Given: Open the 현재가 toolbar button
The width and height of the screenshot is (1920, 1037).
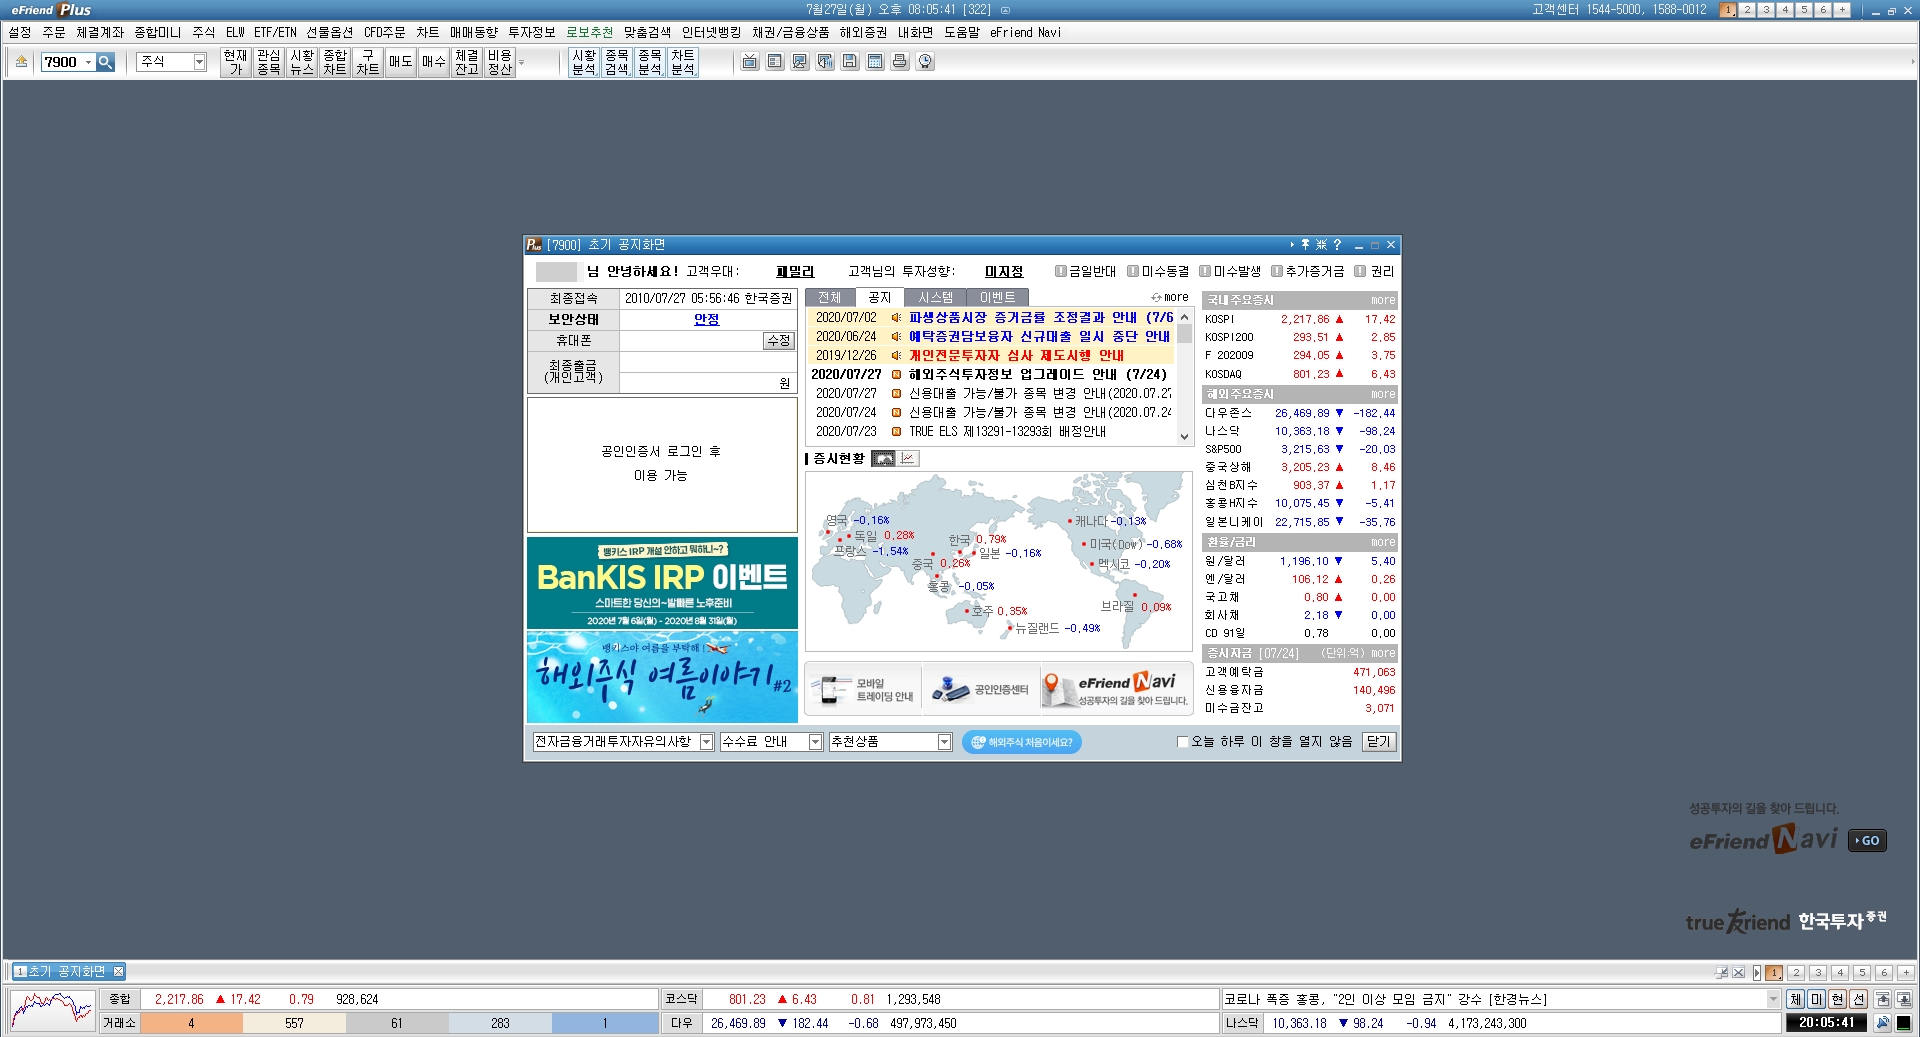Looking at the screenshot, I should click(x=235, y=62).
